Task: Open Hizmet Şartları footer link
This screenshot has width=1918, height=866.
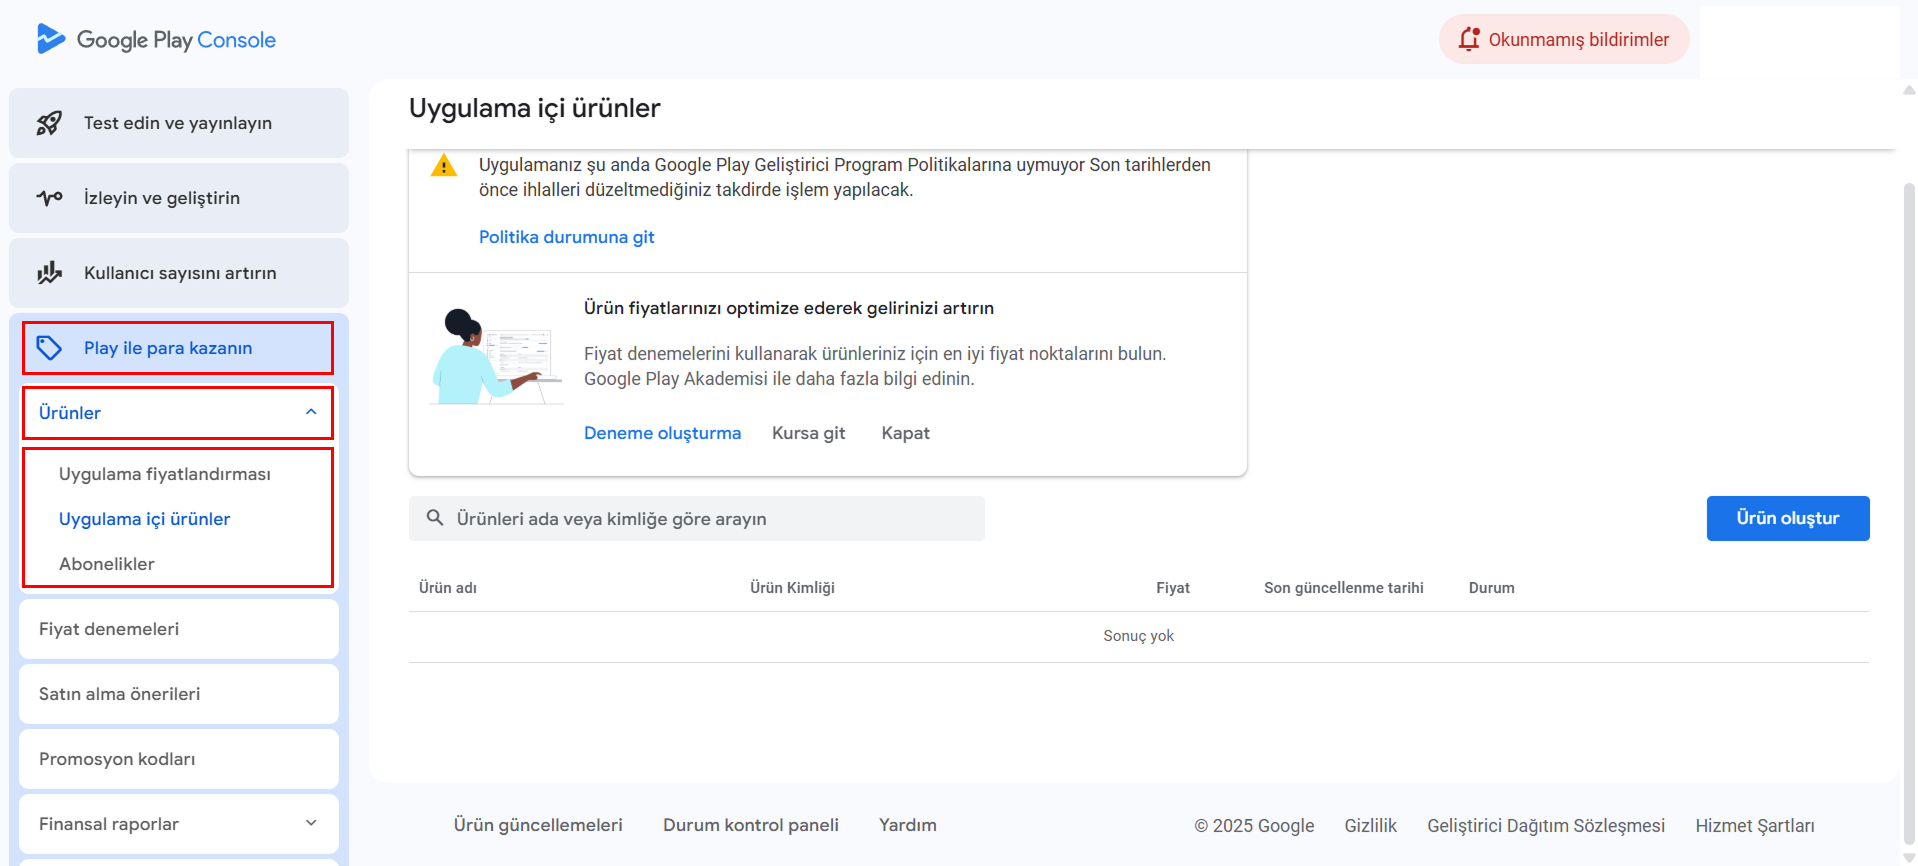Action: click(x=1755, y=826)
